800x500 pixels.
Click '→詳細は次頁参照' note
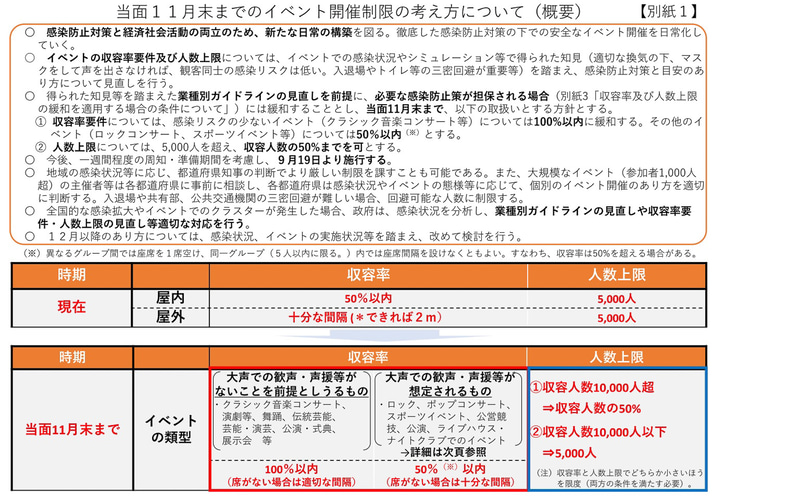pyautogui.click(x=443, y=452)
